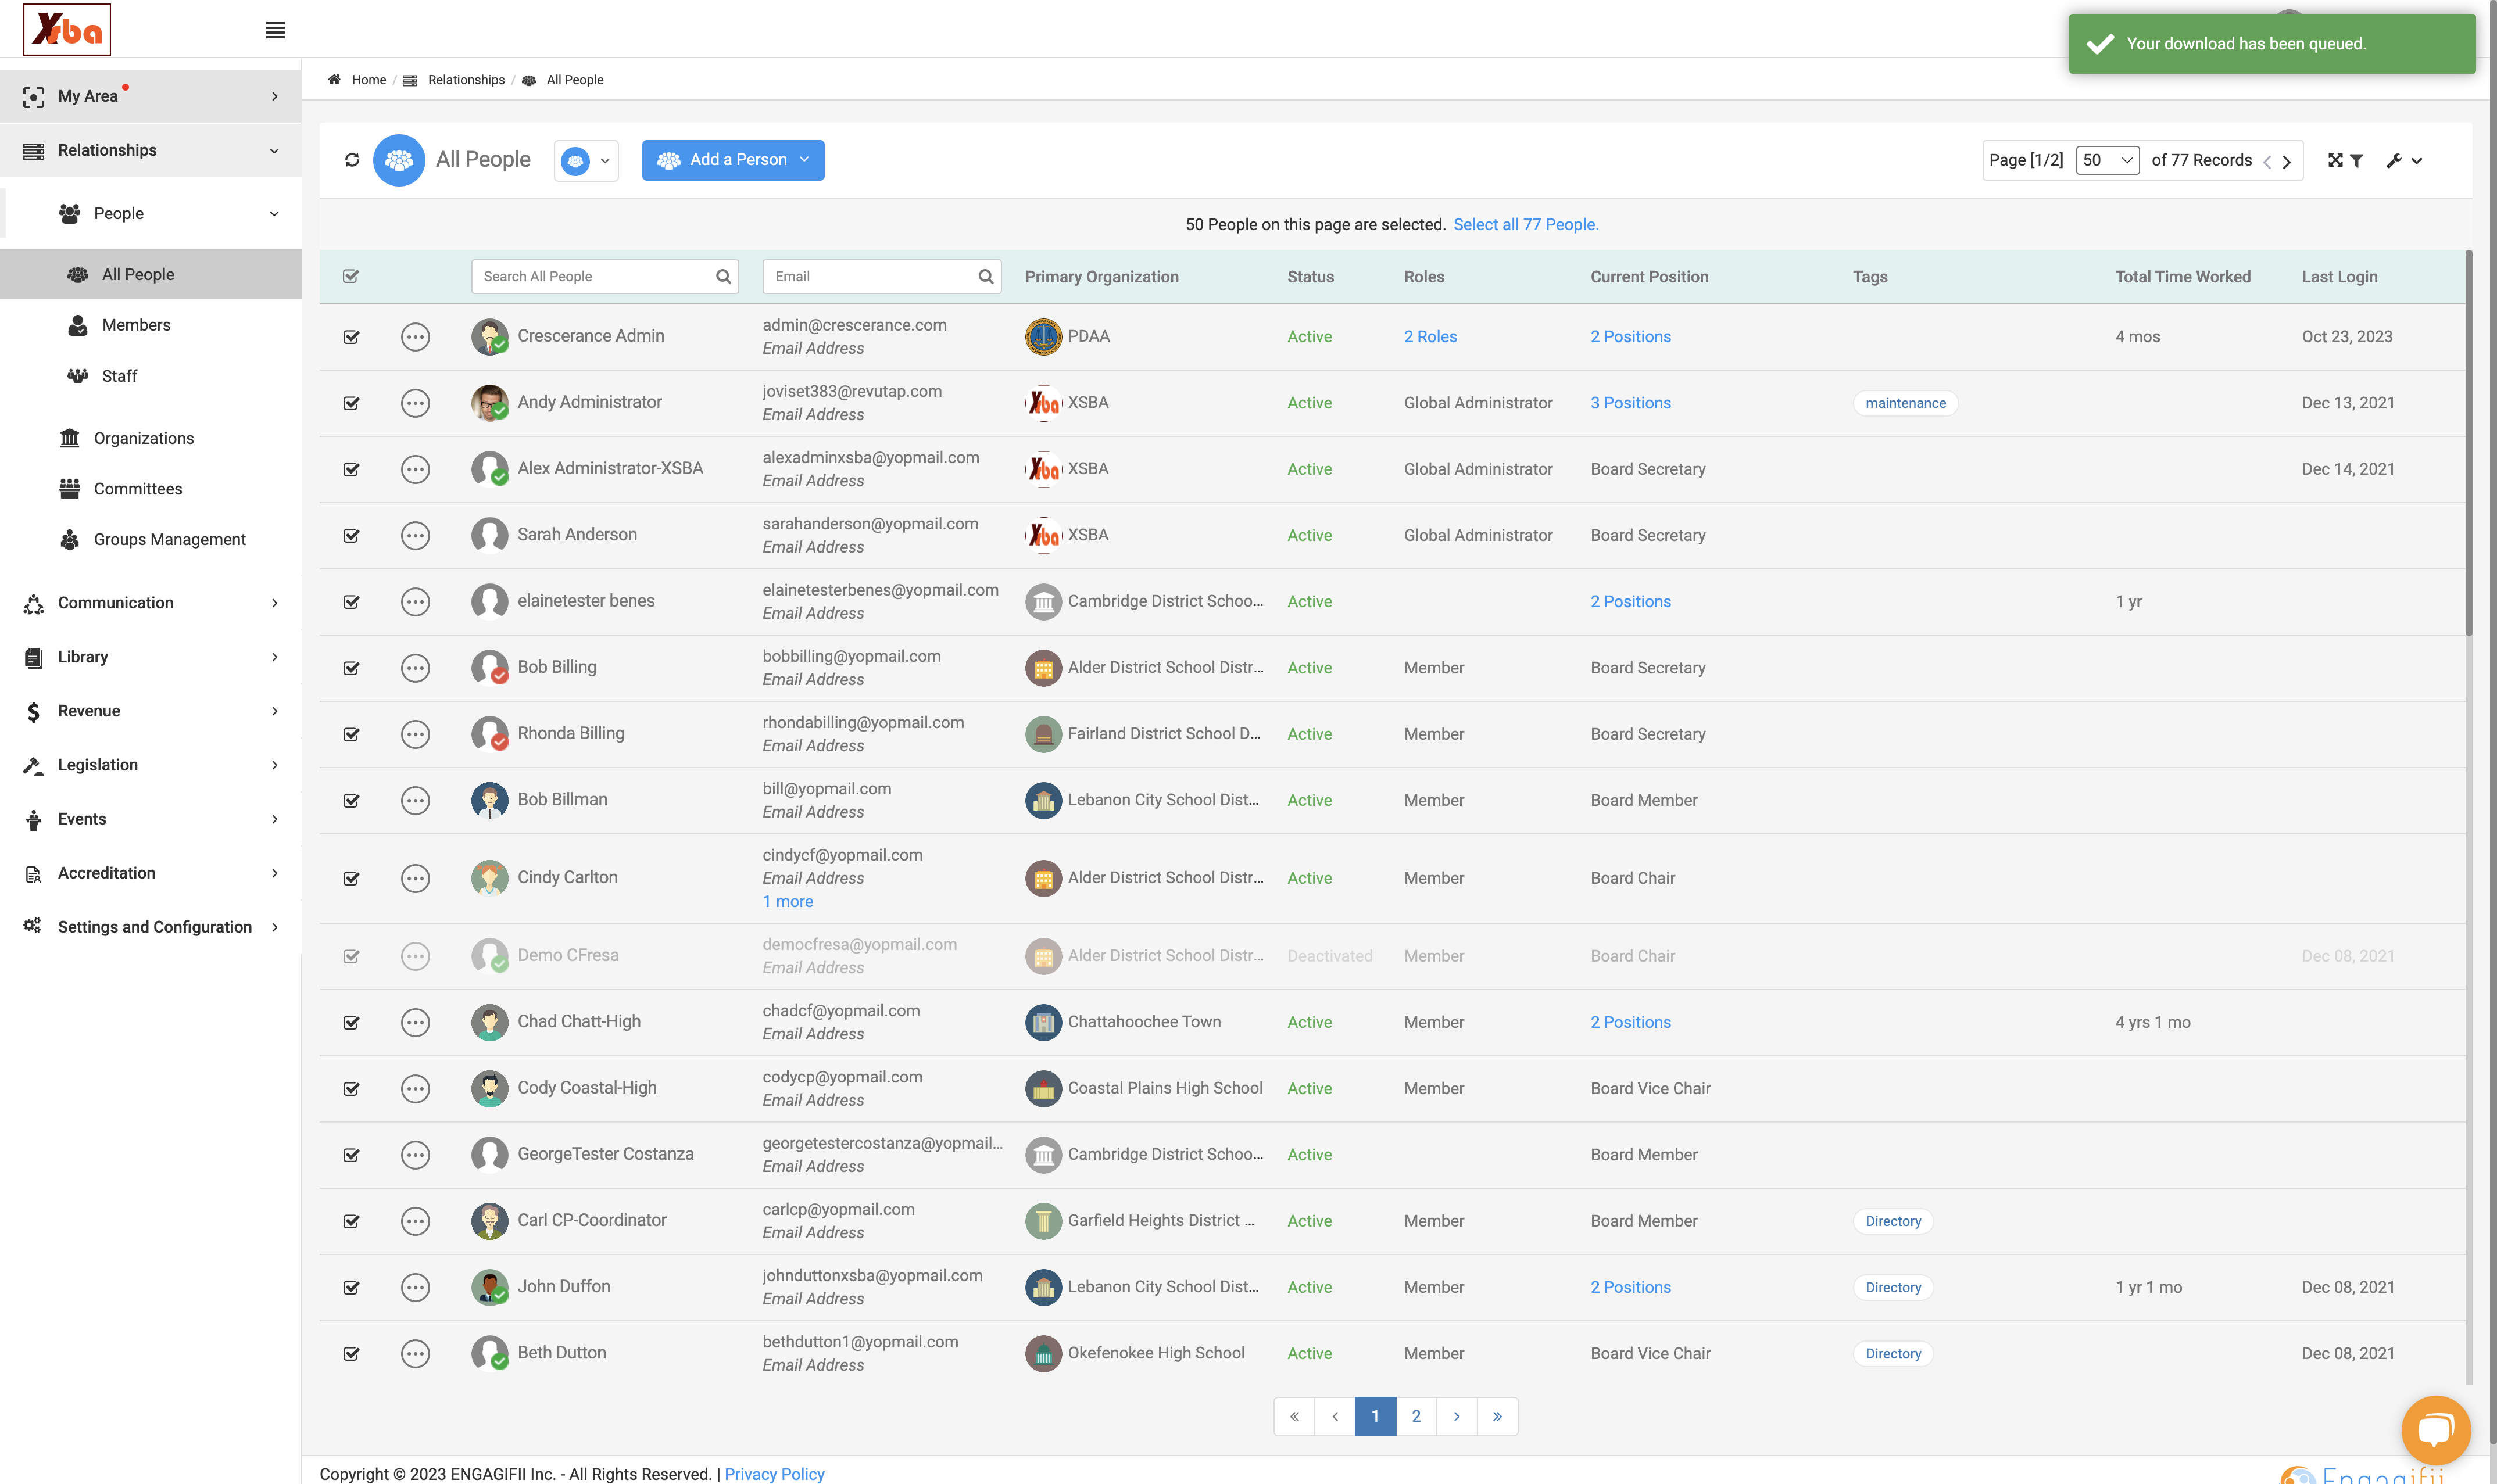Viewport: 2497px width, 1484px height.
Task: Click Crescerance Admin's avatar
Action: click(490, 336)
